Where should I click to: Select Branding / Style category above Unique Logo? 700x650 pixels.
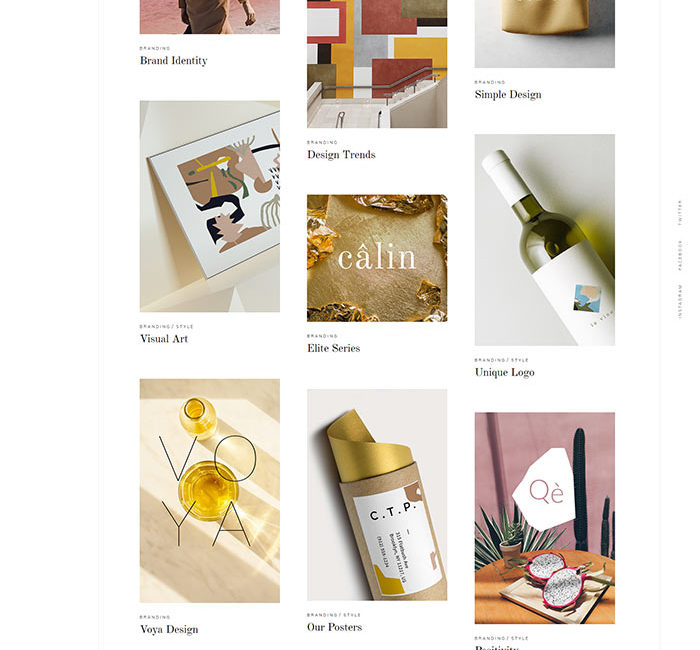click(x=501, y=360)
